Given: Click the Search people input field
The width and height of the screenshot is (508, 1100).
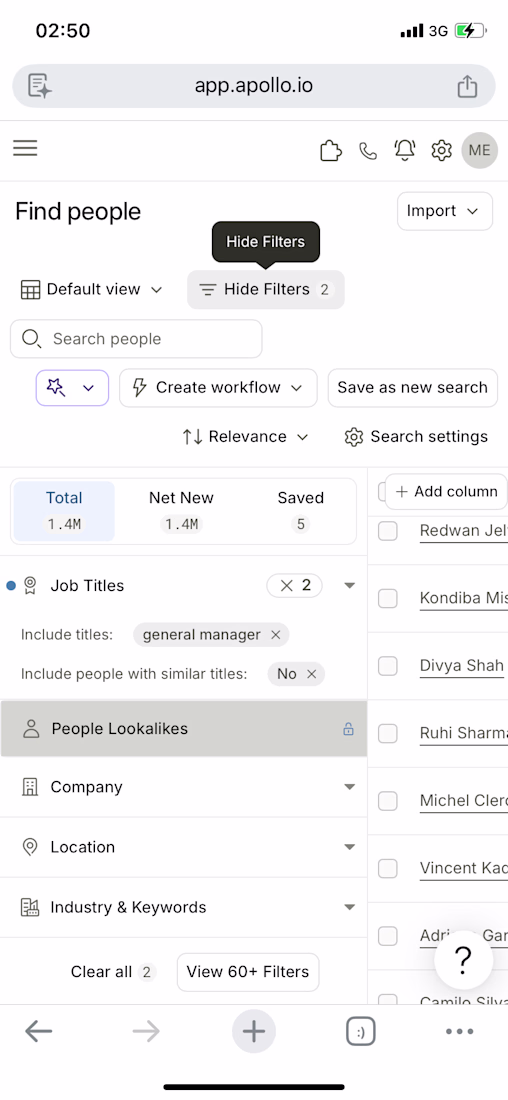Looking at the screenshot, I should tap(136, 339).
